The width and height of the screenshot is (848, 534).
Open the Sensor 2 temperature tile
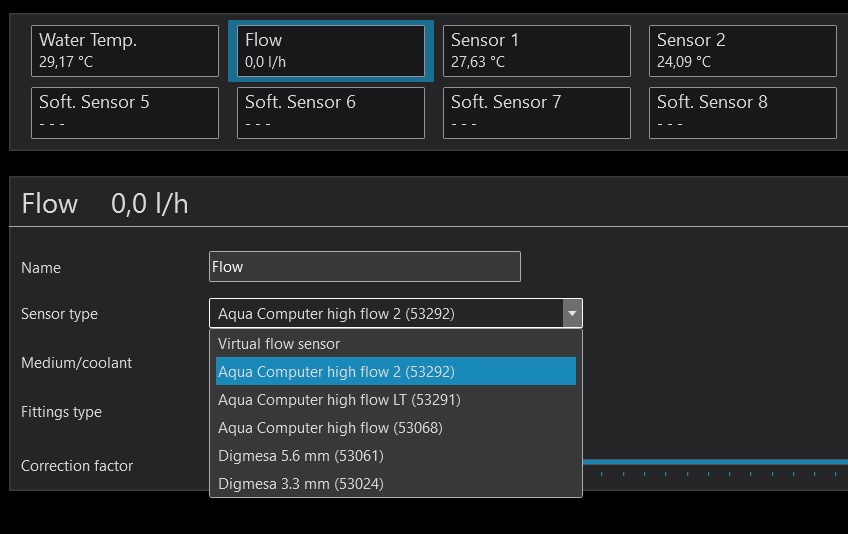pos(742,51)
